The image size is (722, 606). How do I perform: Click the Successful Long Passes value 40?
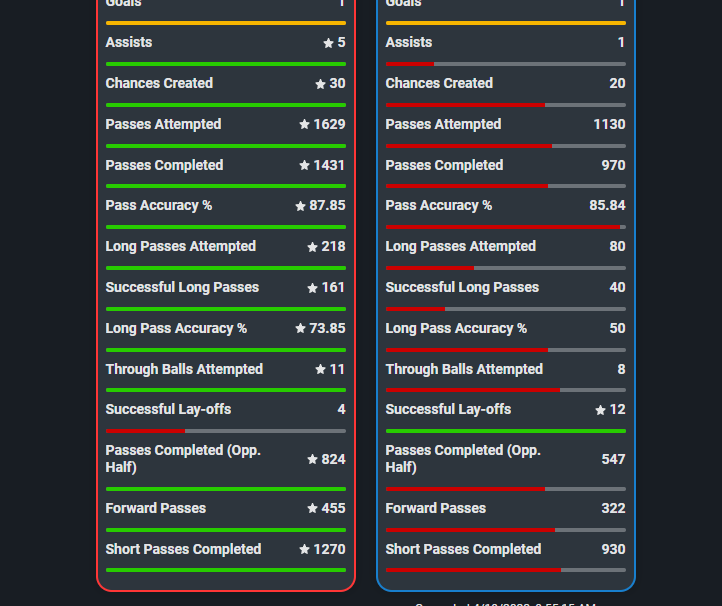click(617, 287)
